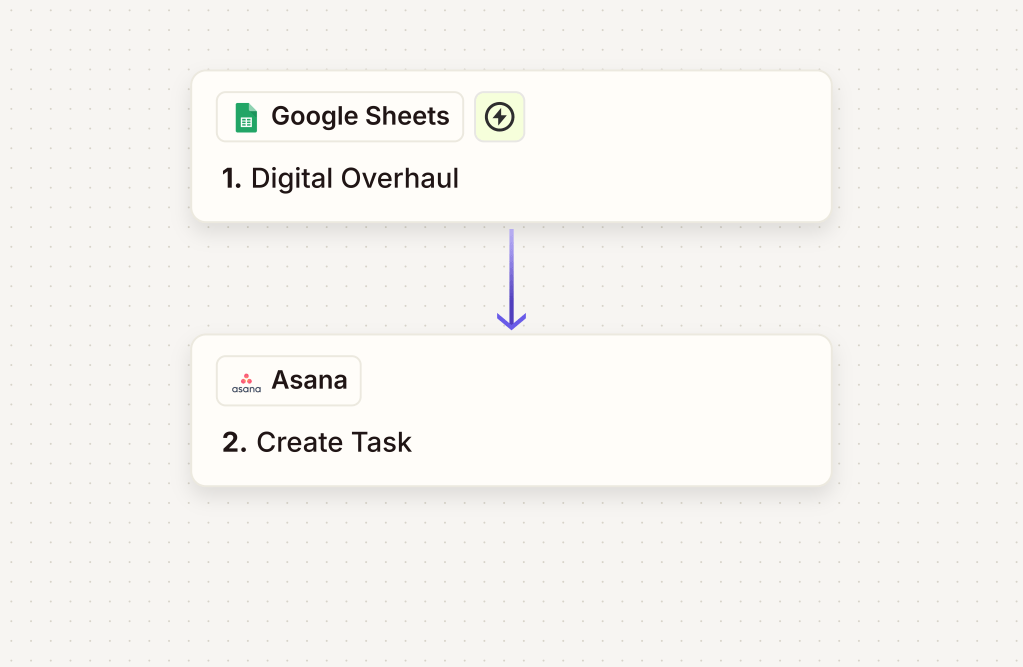Click the Asana logo icon

[246, 381]
